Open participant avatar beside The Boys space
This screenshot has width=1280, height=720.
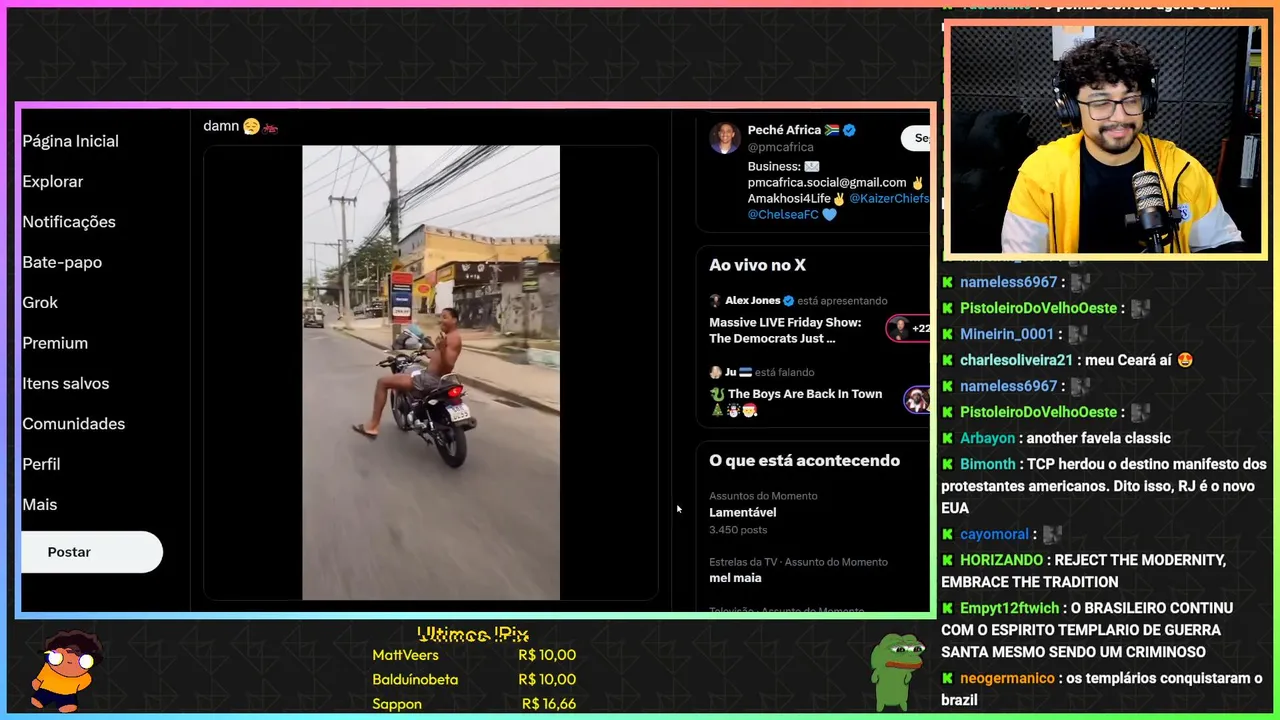point(917,400)
